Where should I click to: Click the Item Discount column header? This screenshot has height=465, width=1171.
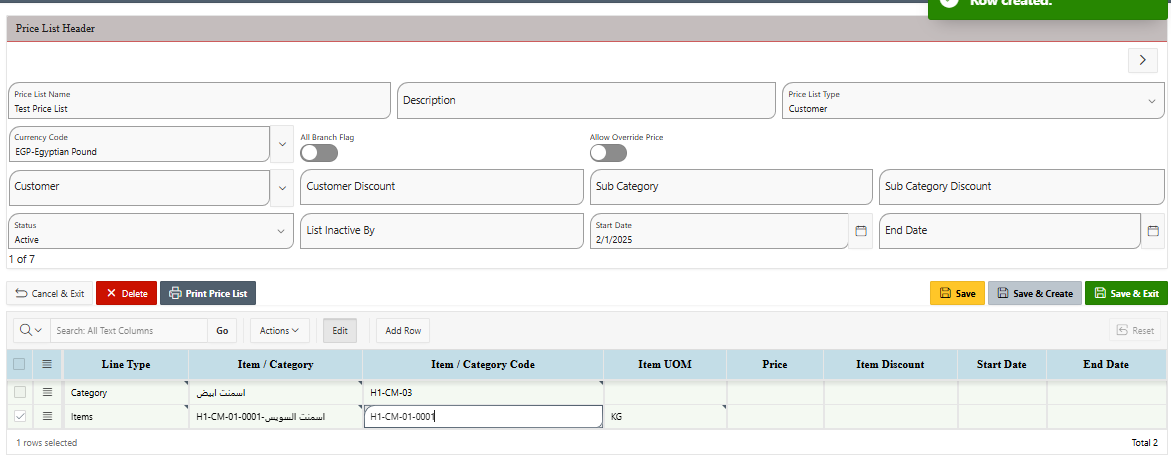coord(890,364)
